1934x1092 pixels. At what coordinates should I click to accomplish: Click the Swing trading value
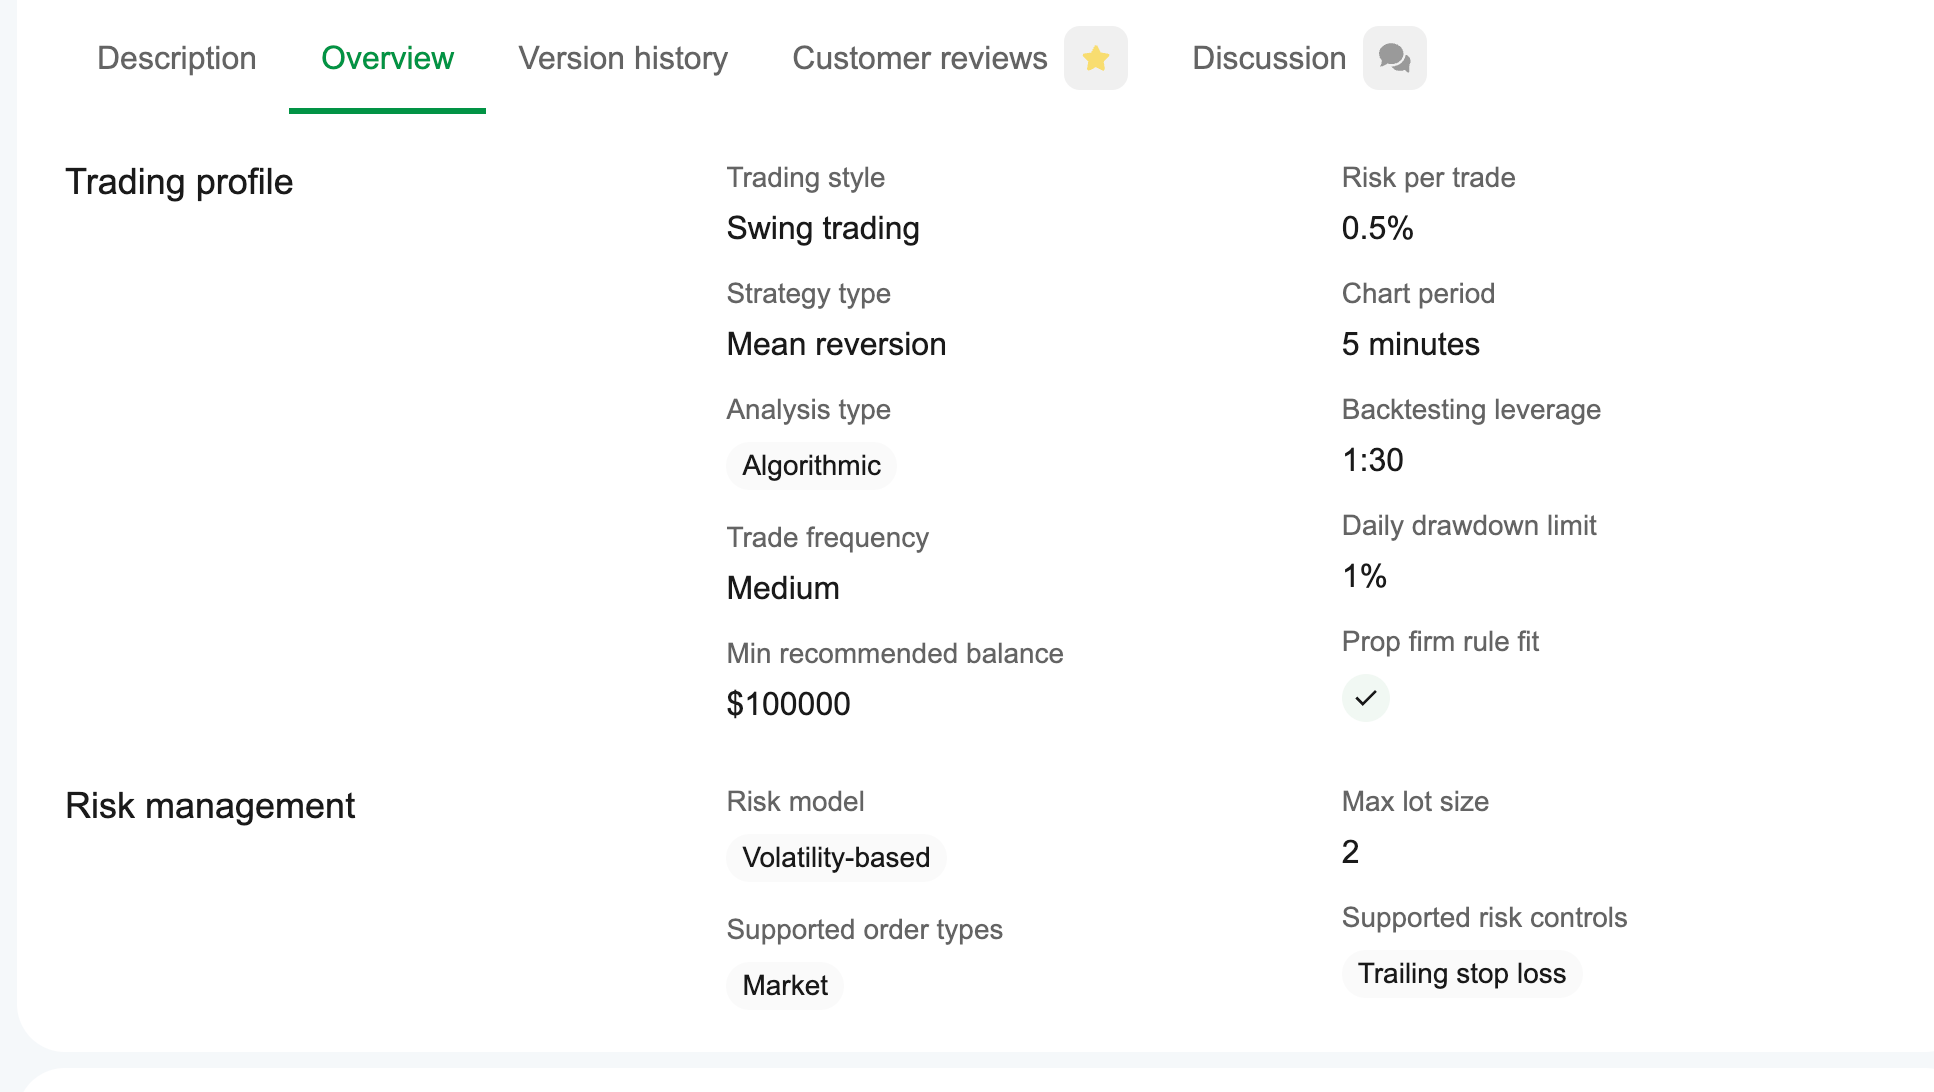[x=822, y=229]
